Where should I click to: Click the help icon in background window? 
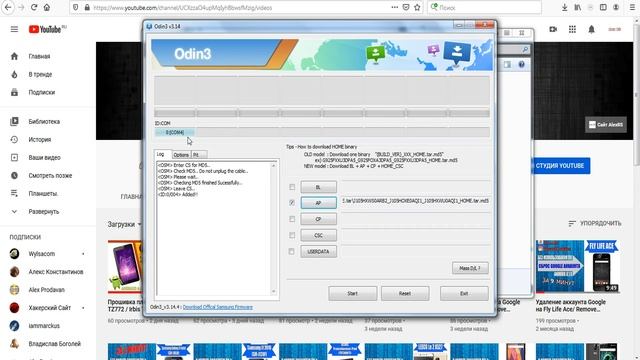click(x=521, y=64)
